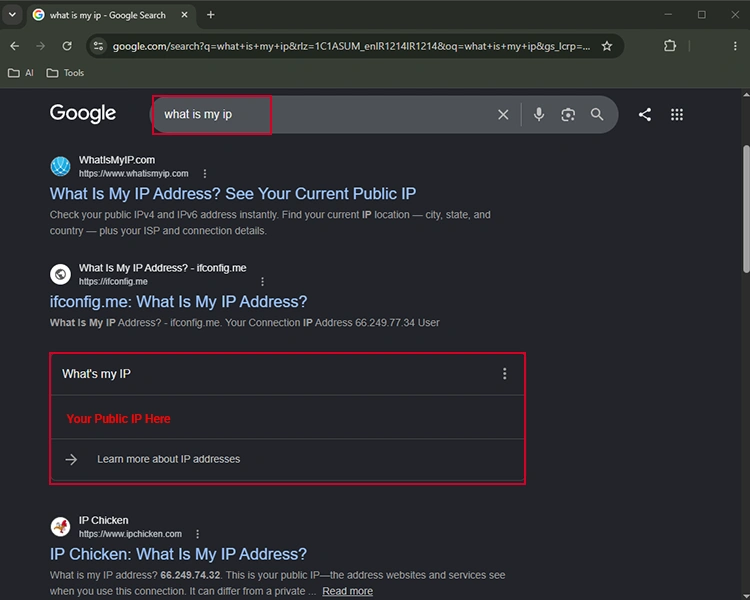This screenshot has height=600, width=750.
Task: Start voice search with microphone icon
Action: (x=539, y=114)
